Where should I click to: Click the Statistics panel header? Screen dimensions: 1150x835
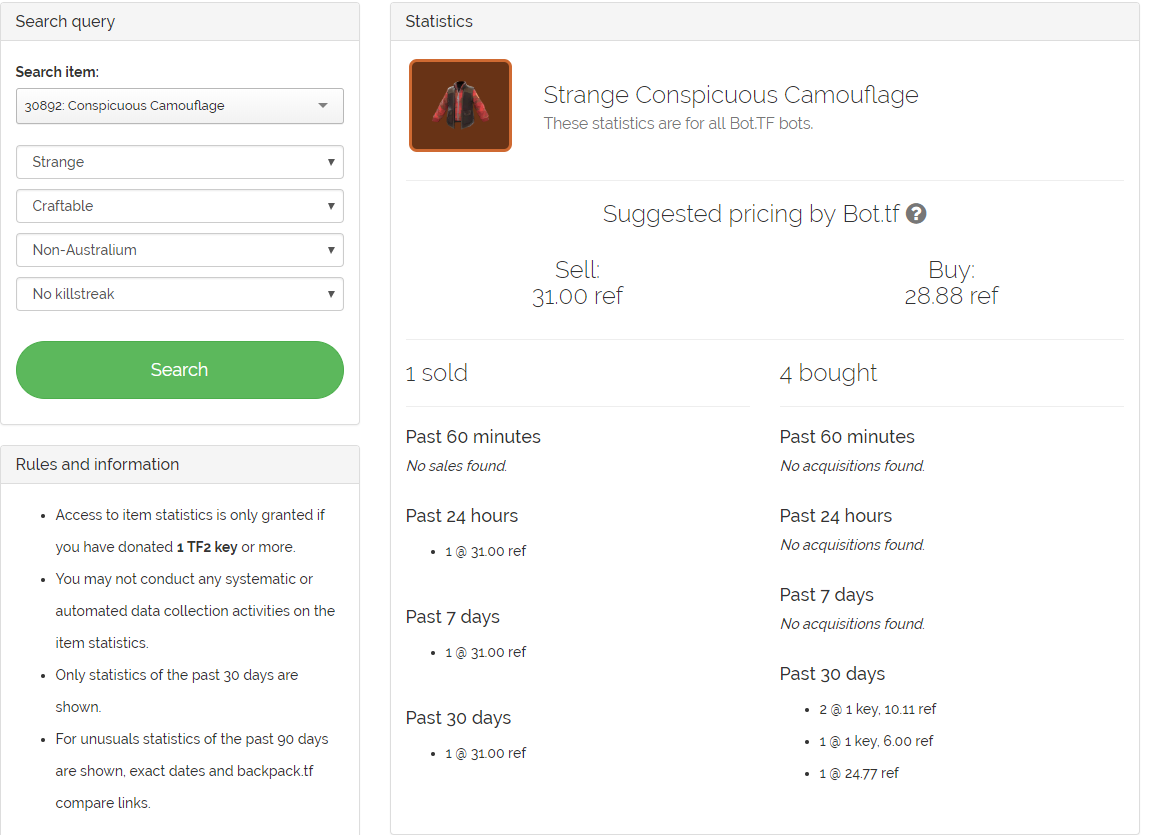[x=439, y=22]
